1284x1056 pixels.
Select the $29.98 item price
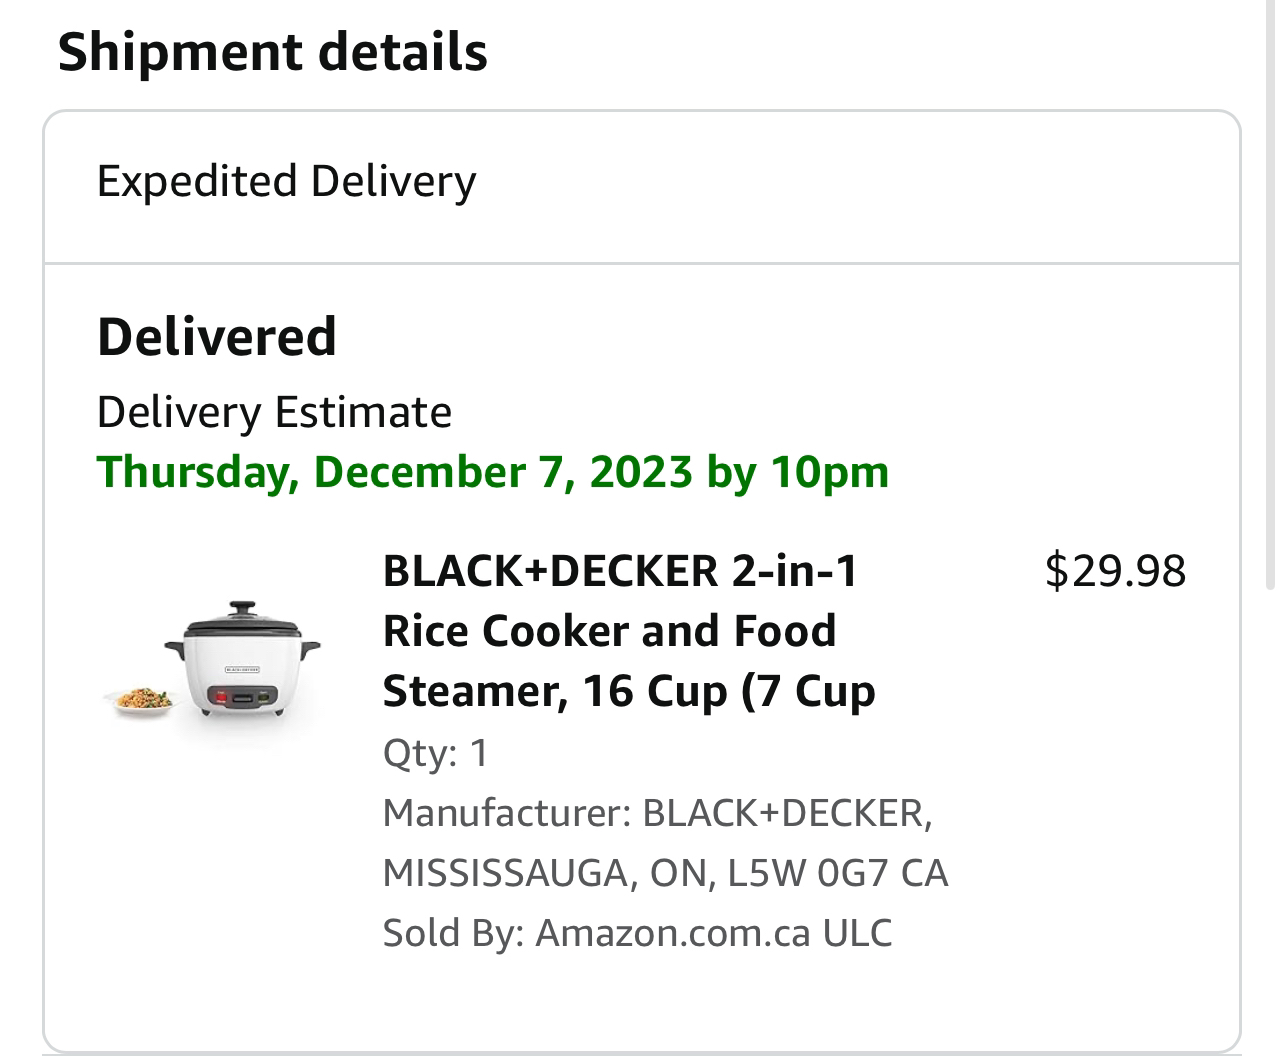pyautogui.click(x=1115, y=570)
